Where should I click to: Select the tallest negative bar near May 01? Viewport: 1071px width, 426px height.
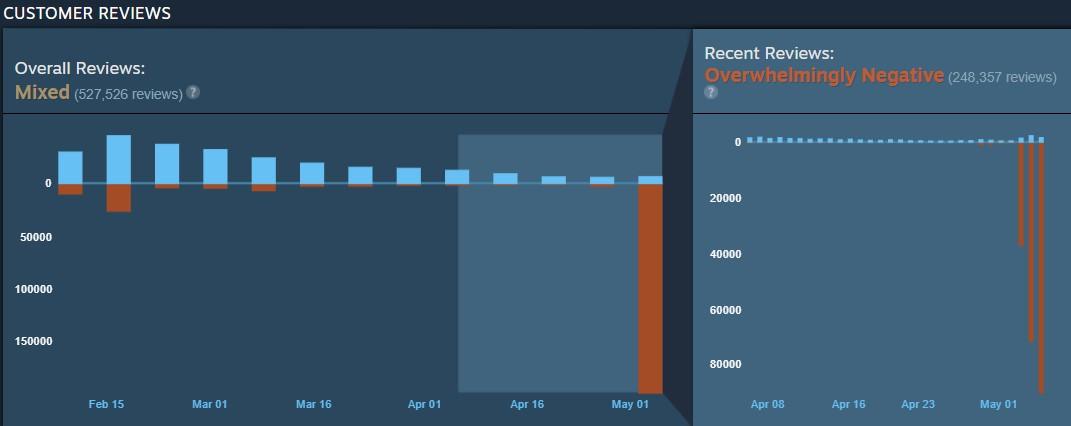pyautogui.click(x=650, y=289)
